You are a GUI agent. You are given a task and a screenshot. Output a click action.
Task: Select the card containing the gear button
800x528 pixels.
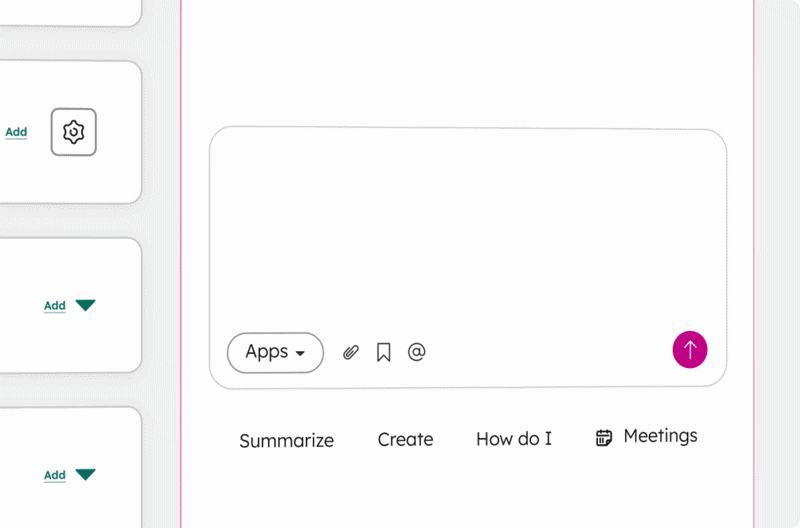point(70,132)
